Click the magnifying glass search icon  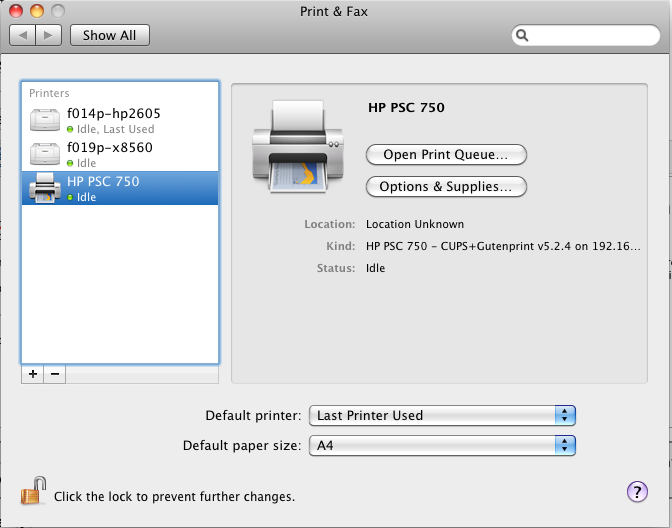pyautogui.click(x=522, y=35)
